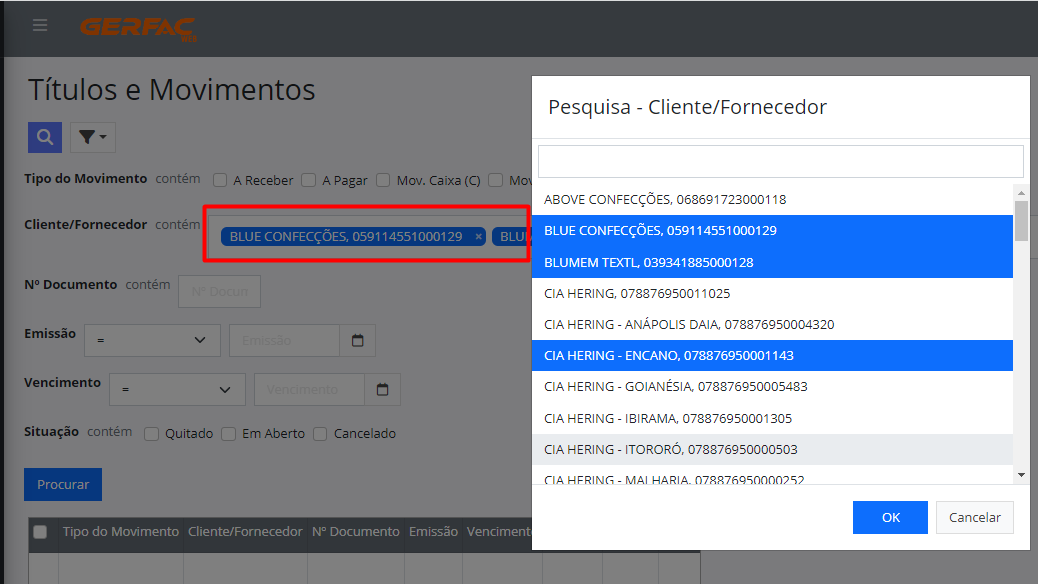Click the list scrollbar down arrow

click(x=1021, y=475)
